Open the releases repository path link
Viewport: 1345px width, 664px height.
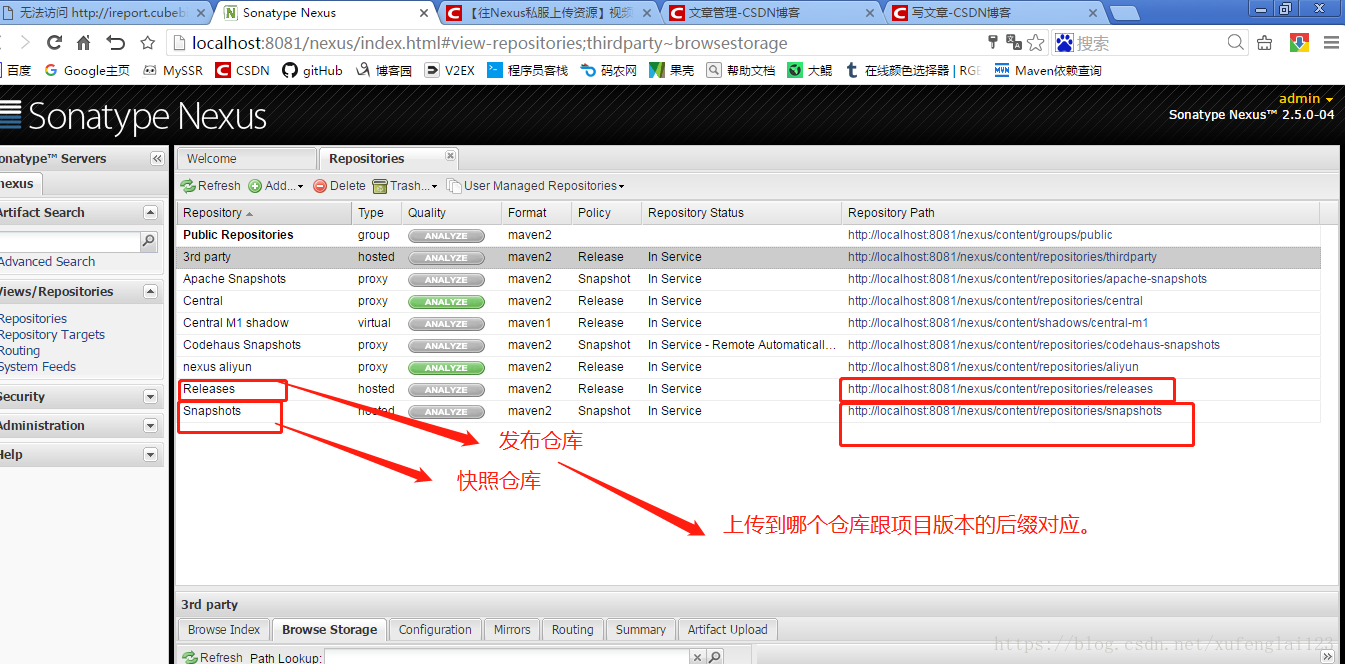tap(1000, 389)
